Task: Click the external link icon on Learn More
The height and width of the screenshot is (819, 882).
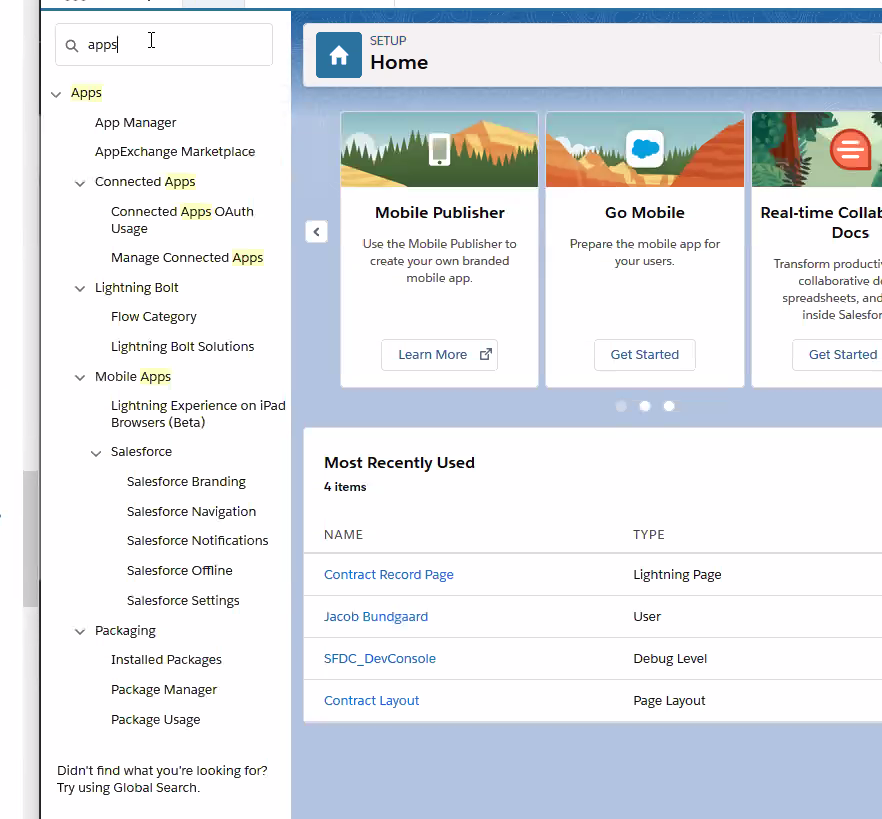Action: tap(485, 354)
